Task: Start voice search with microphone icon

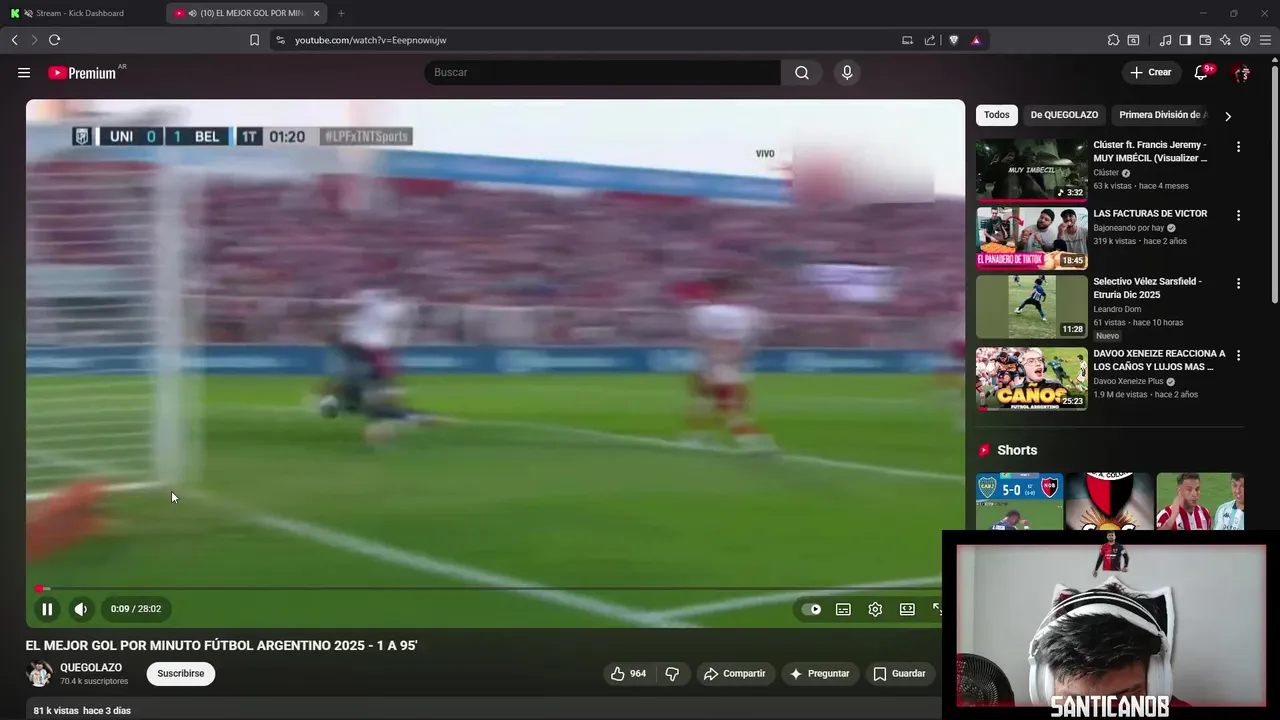Action: [x=847, y=73]
